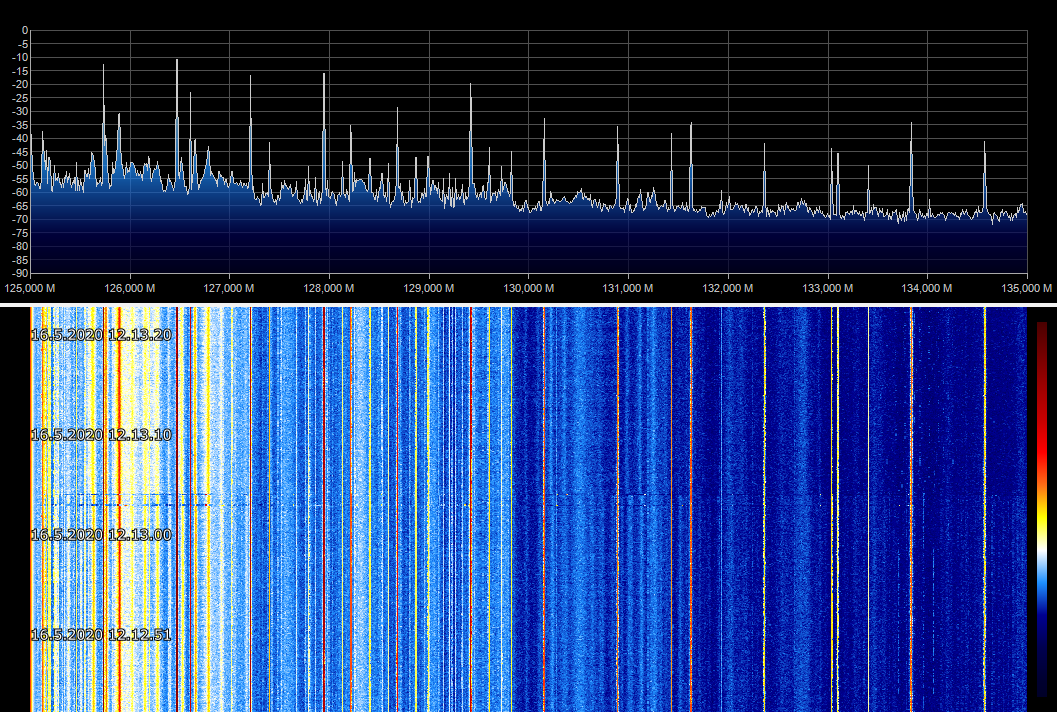Click the 128,000 M frequency axis label
Viewport: 1057px width, 712px height.
pos(330,288)
